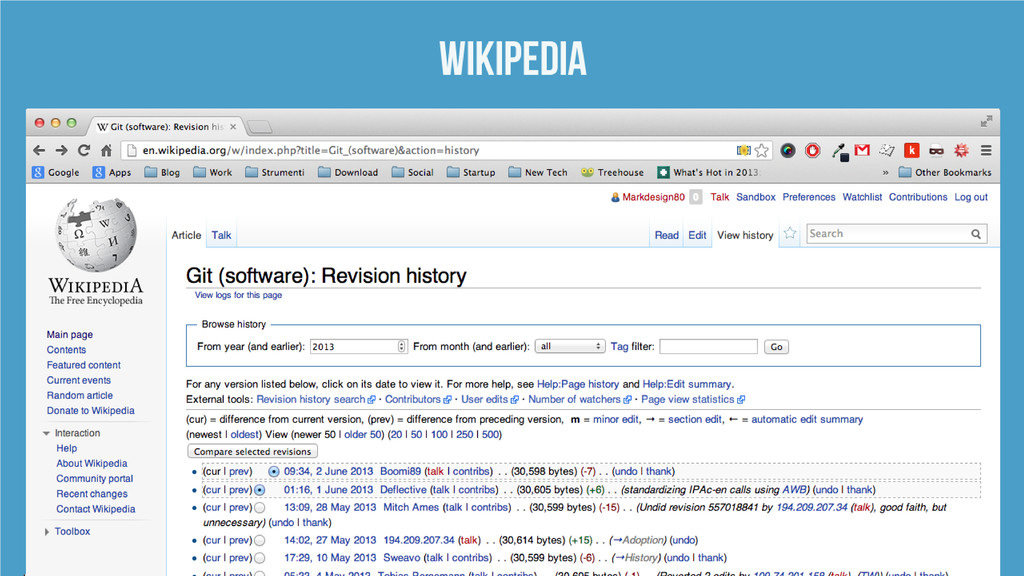Click the yellow translate-style icon in address bar
1024x576 pixels.
[x=743, y=150]
